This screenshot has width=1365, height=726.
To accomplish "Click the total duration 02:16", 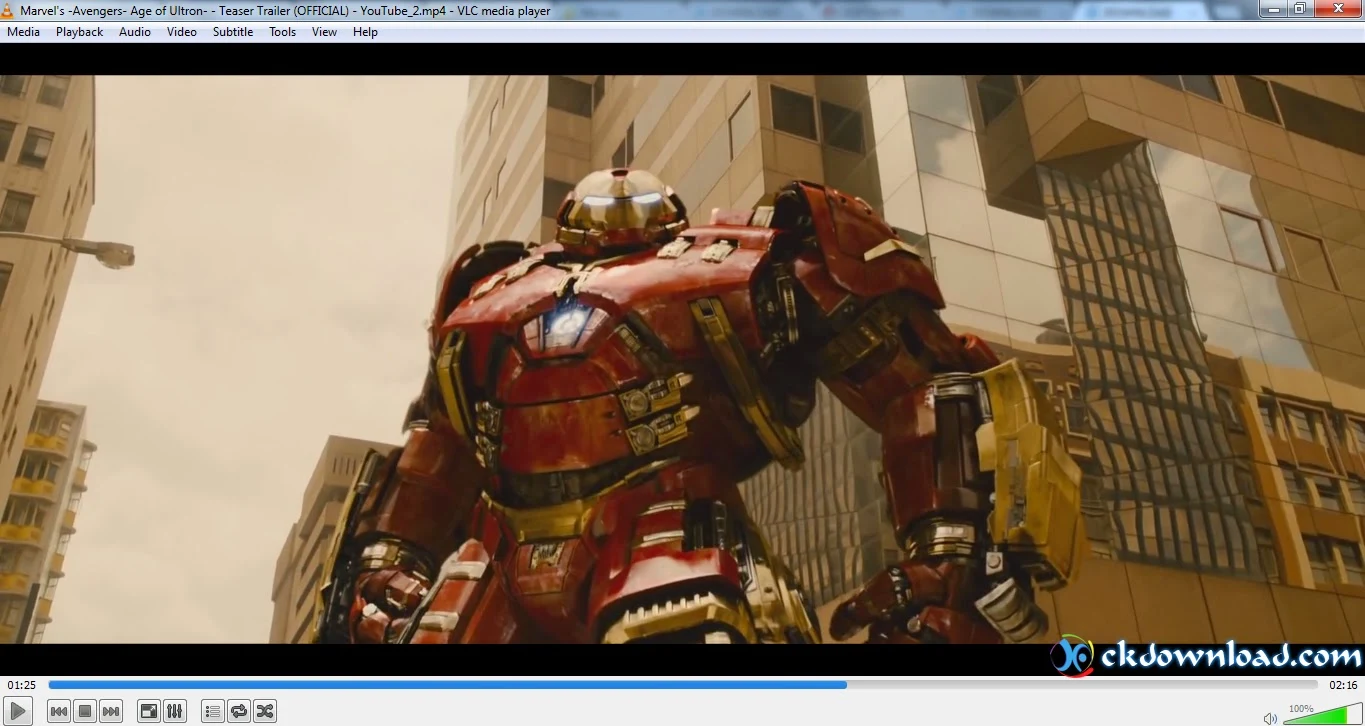I will point(1343,685).
